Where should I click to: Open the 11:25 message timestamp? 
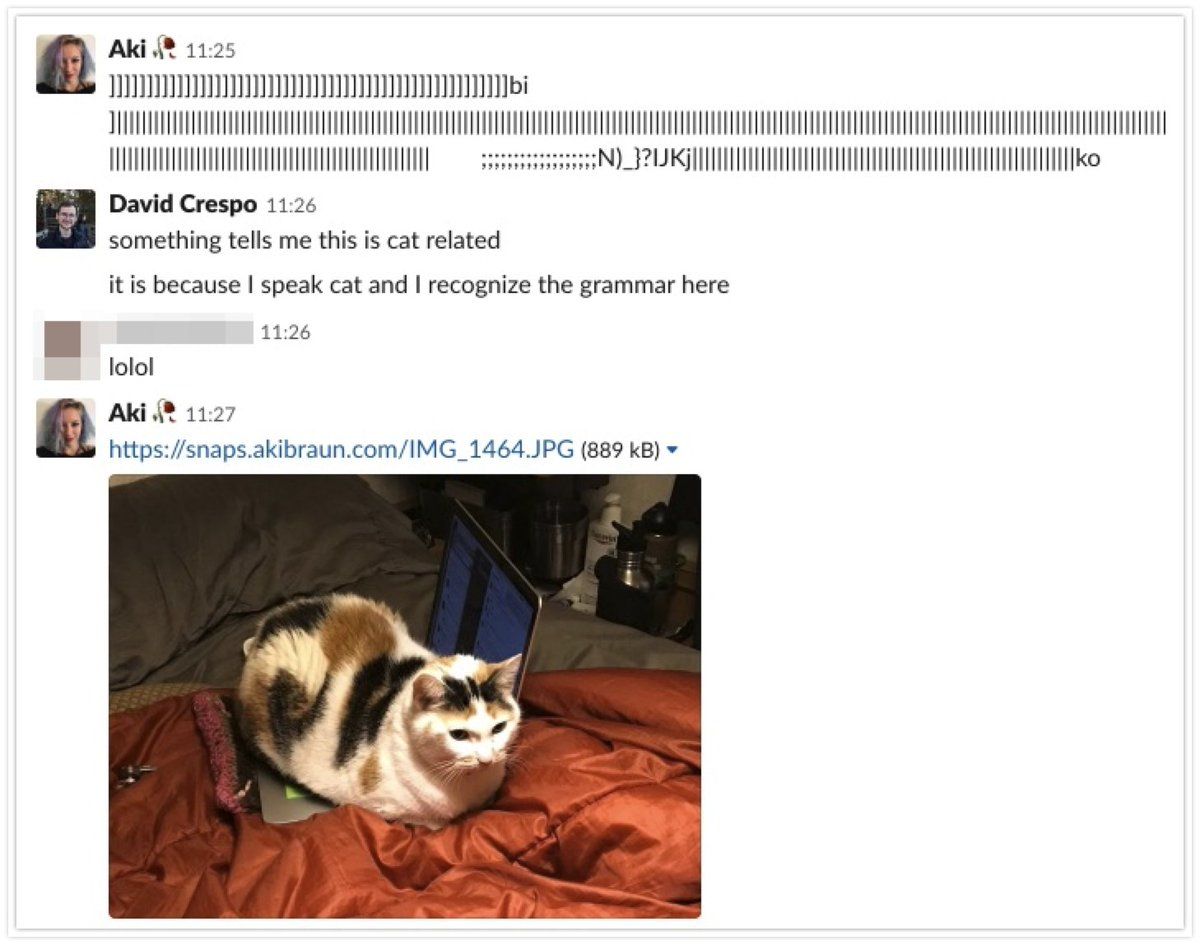211,50
